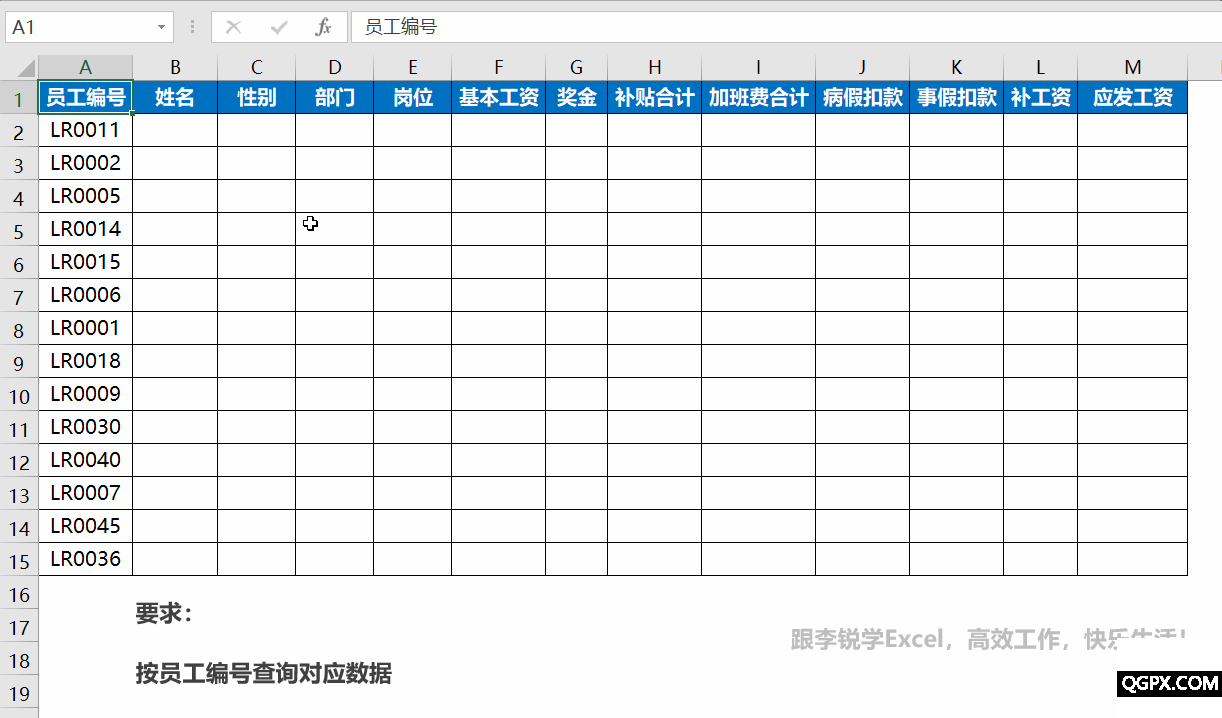Viewport: 1222px width, 718px height.
Task: Select column J header
Action: (x=863, y=67)
